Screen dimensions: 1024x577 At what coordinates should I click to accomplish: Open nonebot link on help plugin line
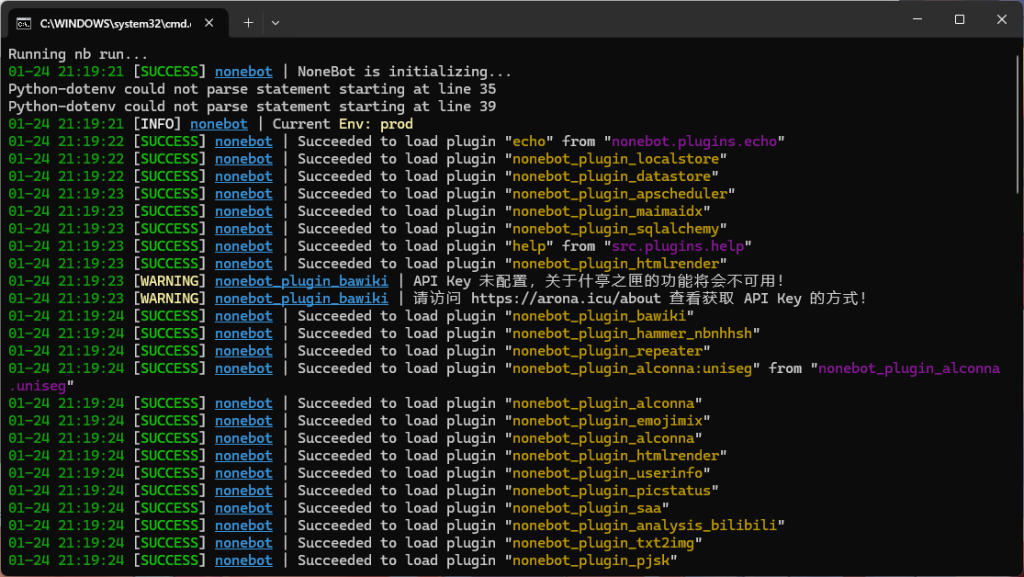(x=244, y=246)
